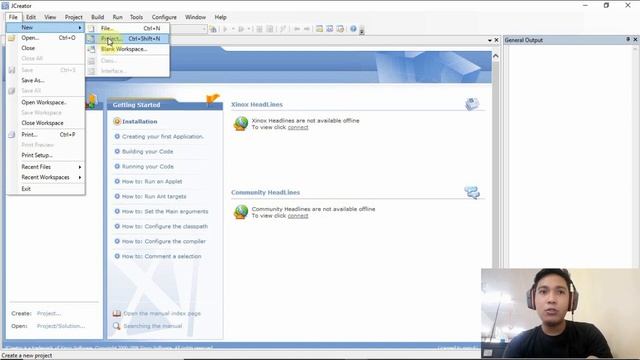Choose File... in the New submenu
The width and height of the screenshot is (640, 360).
(x=128, y=28)
